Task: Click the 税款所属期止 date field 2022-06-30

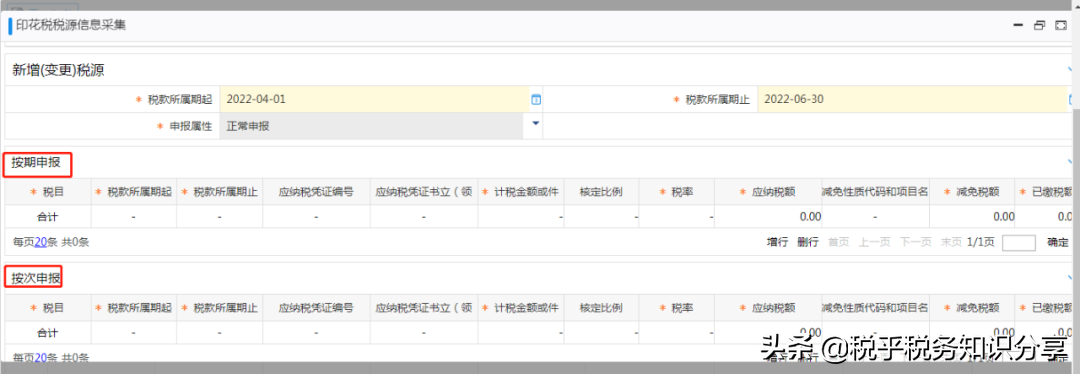Action: tap(912, 99)
